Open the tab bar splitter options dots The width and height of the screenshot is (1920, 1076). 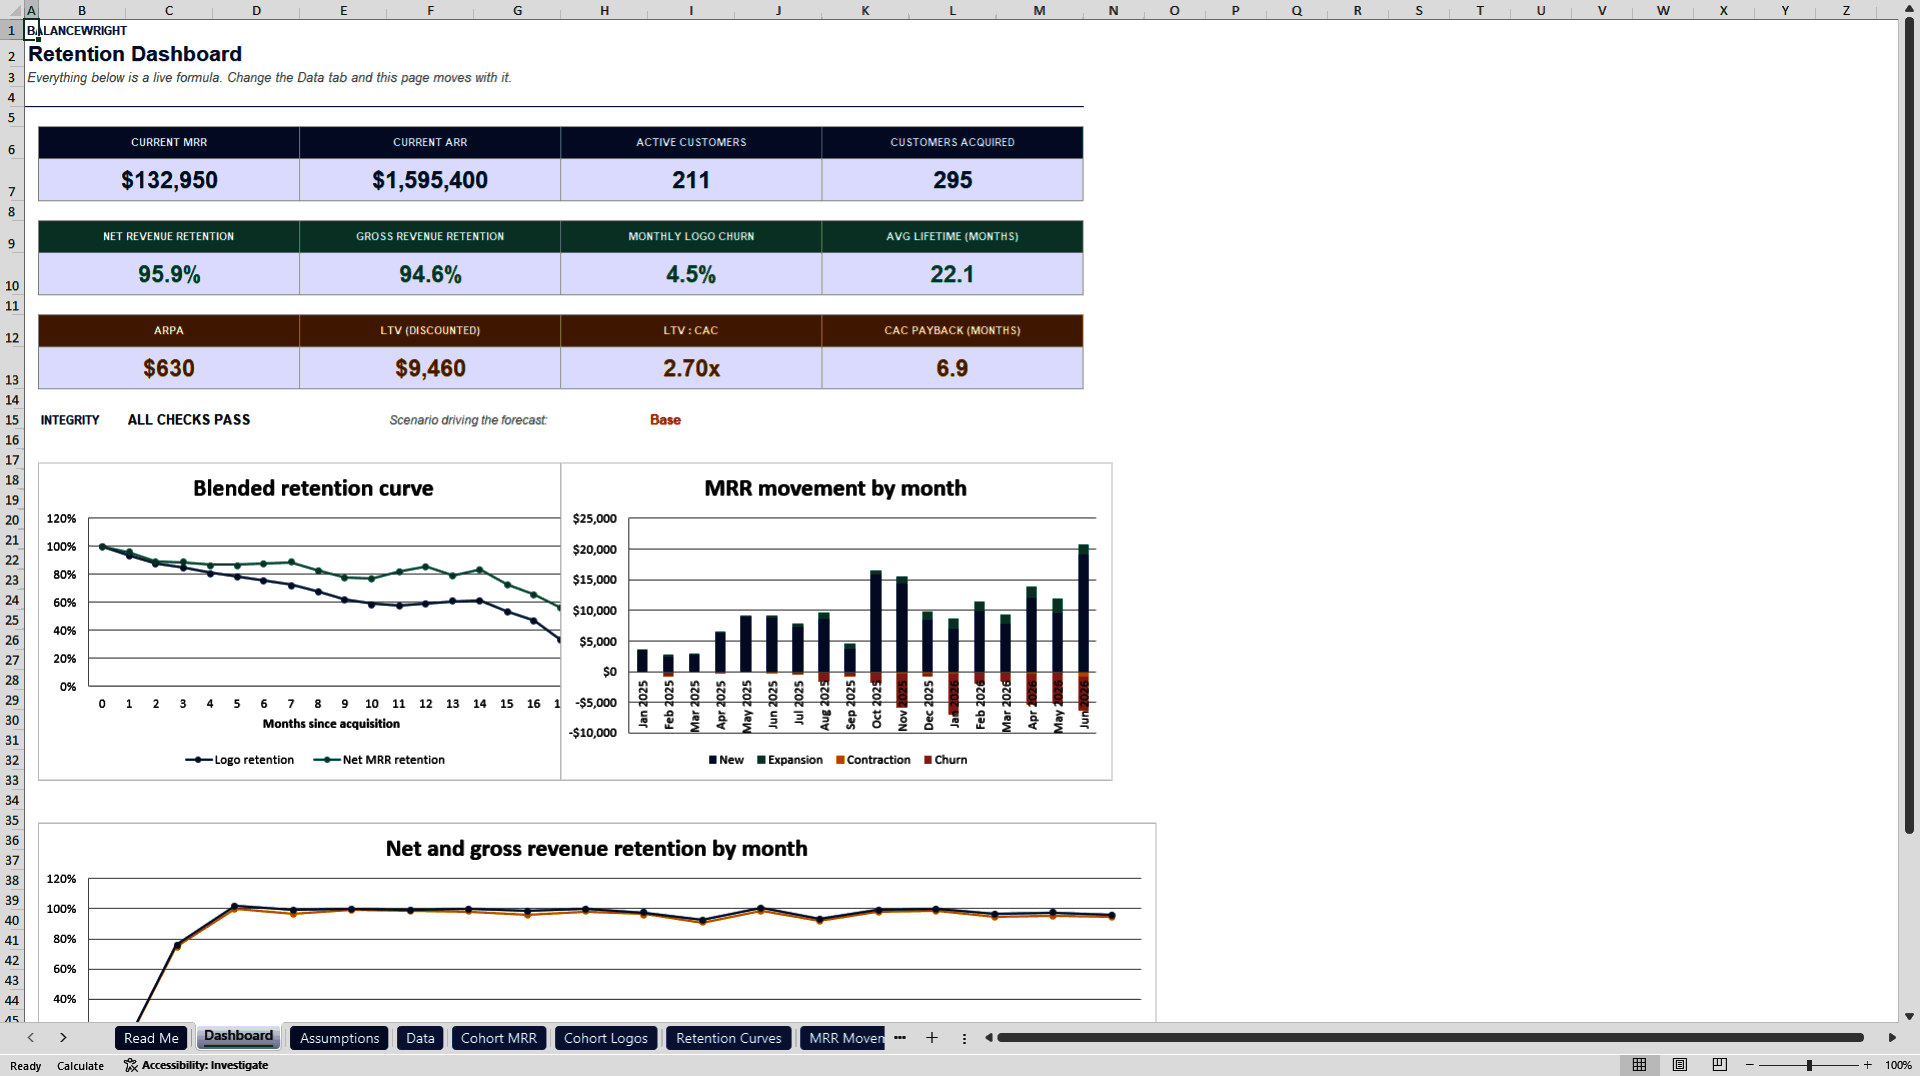pos(964,1038)
